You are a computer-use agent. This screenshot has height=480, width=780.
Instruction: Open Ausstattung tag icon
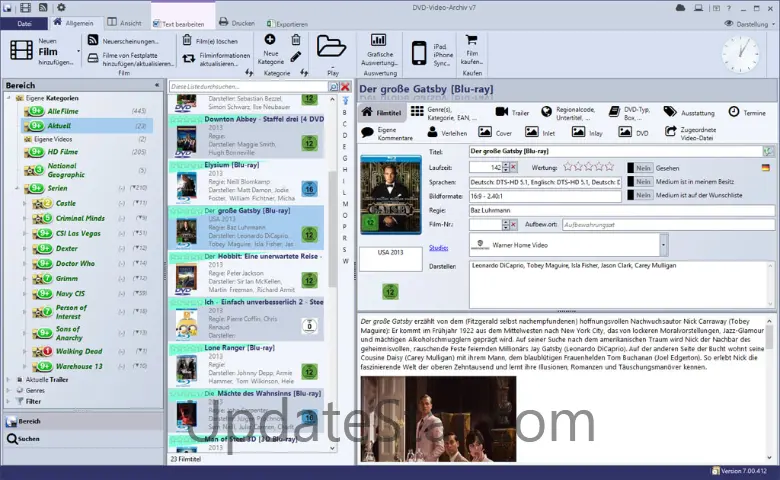point(670,112)
